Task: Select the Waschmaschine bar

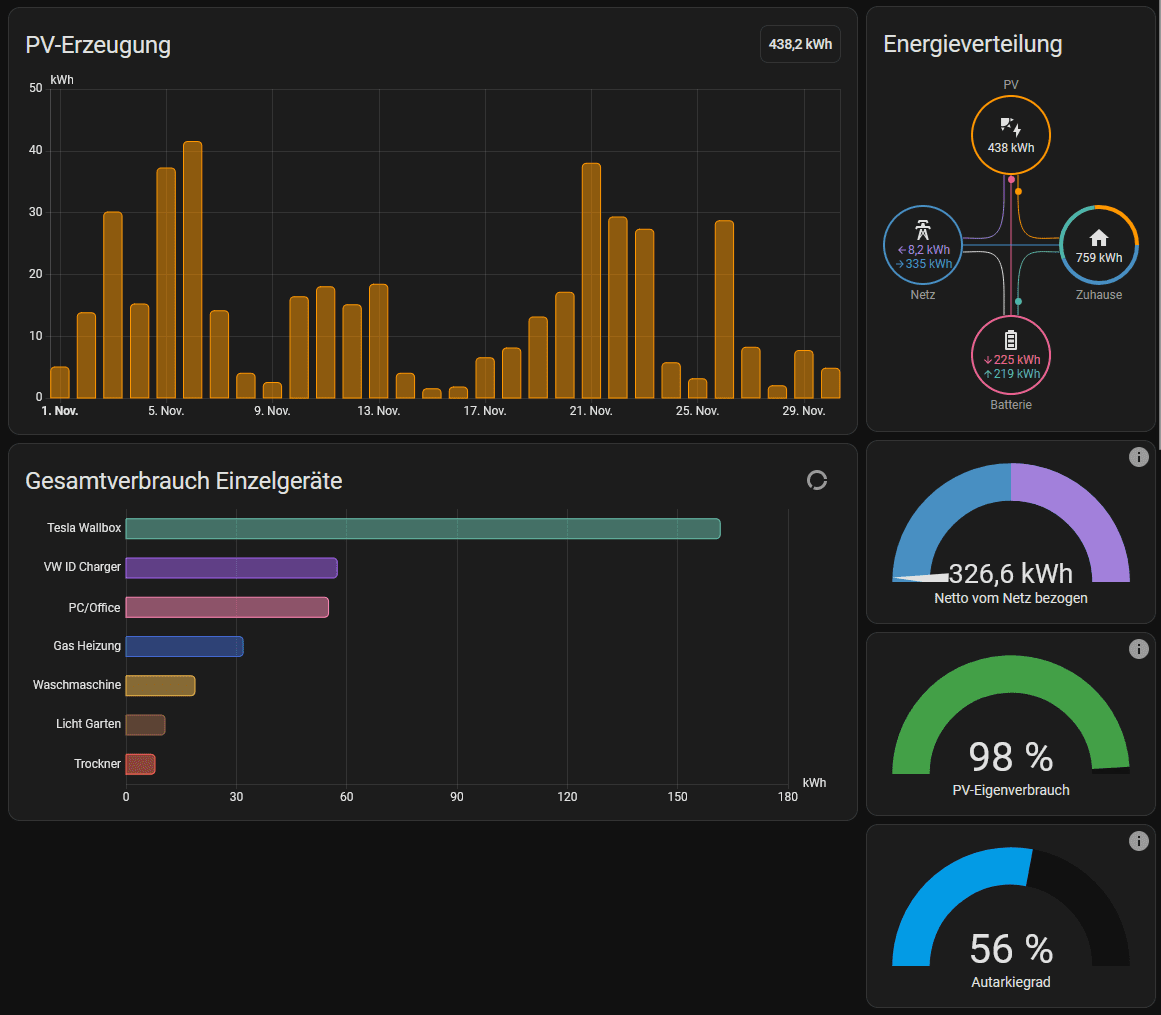Action: 161,686
